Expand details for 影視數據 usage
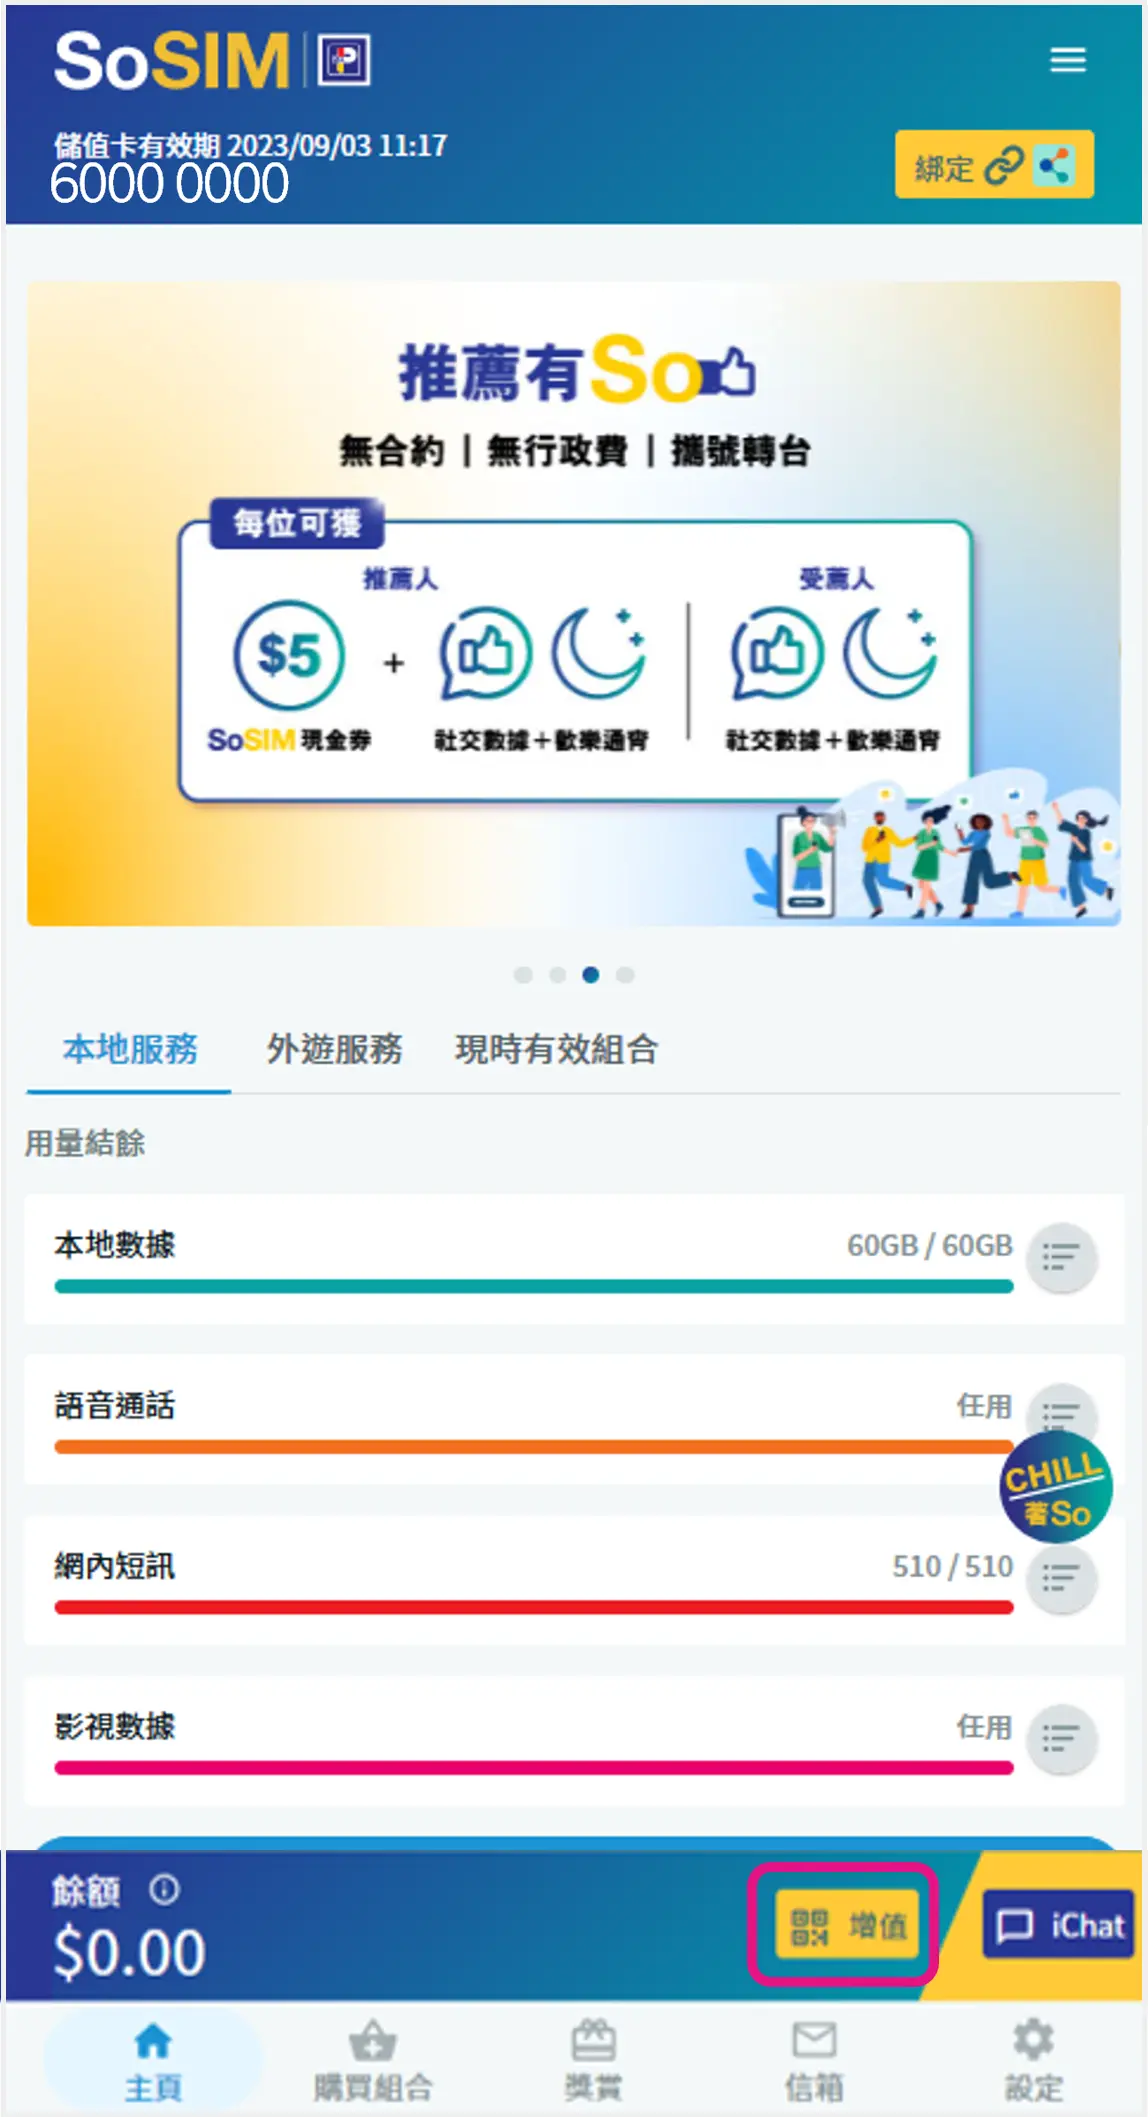This screenshot has width=1148, height=2117. (x=1061, y=1739)
